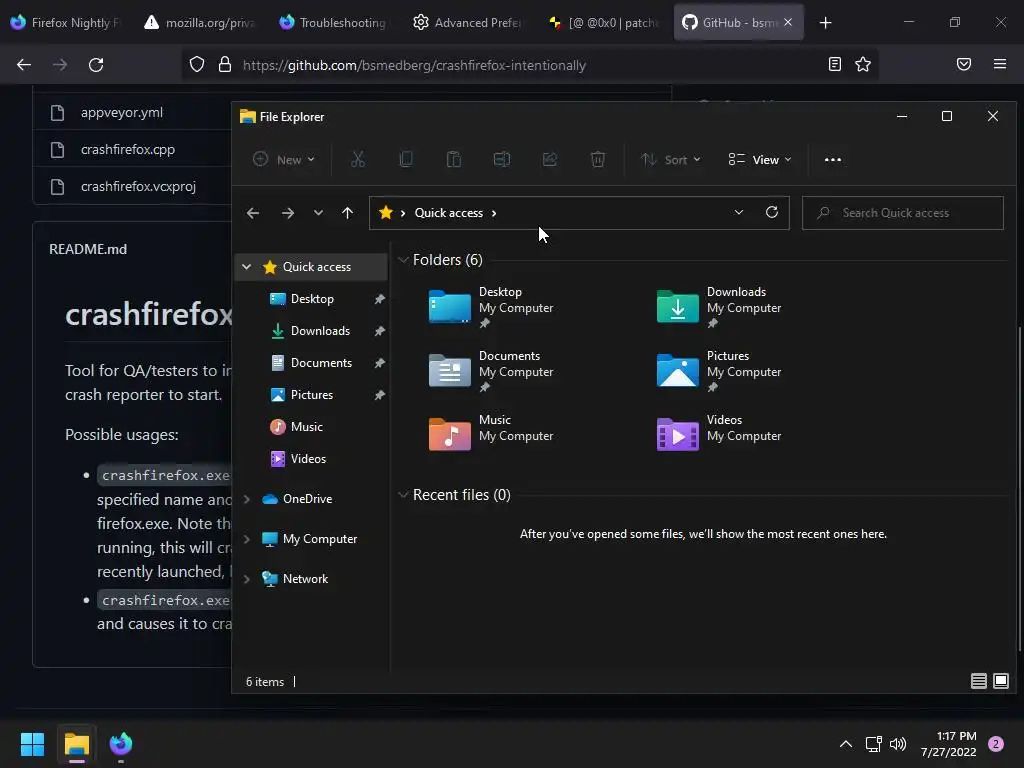Open appveyor.yml file on GitHub

(x=121, y=112)
